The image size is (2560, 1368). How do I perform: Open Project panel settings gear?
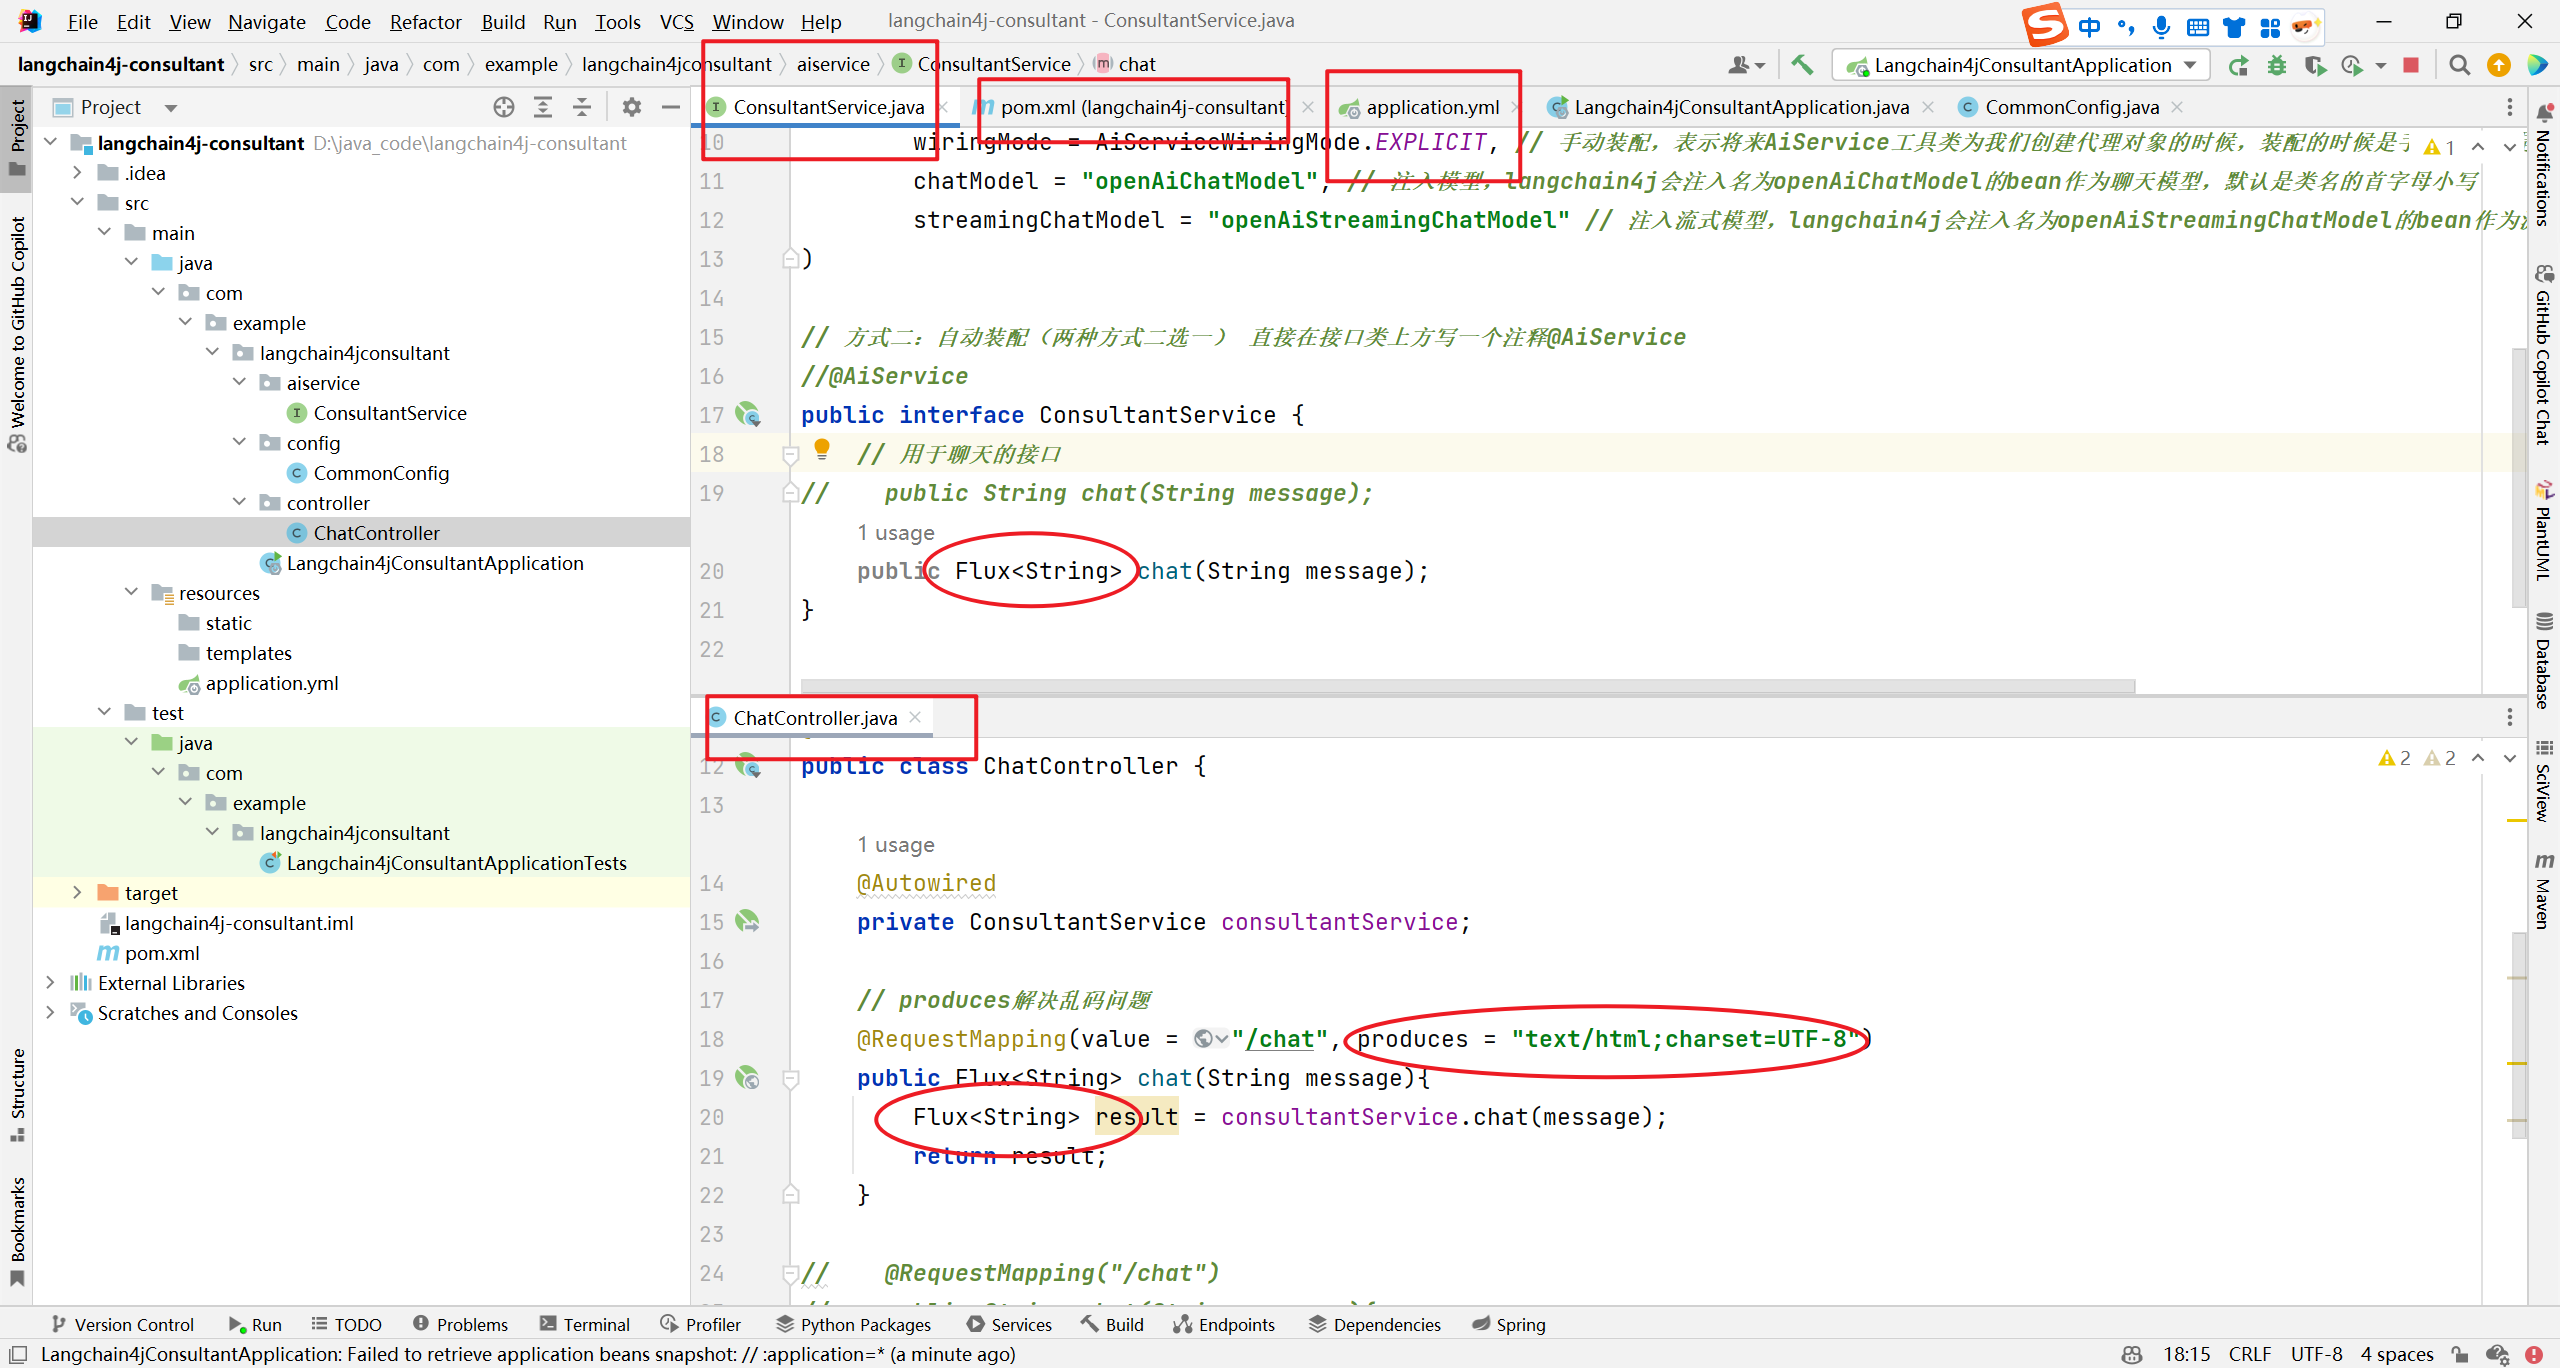tap(631, 107)
